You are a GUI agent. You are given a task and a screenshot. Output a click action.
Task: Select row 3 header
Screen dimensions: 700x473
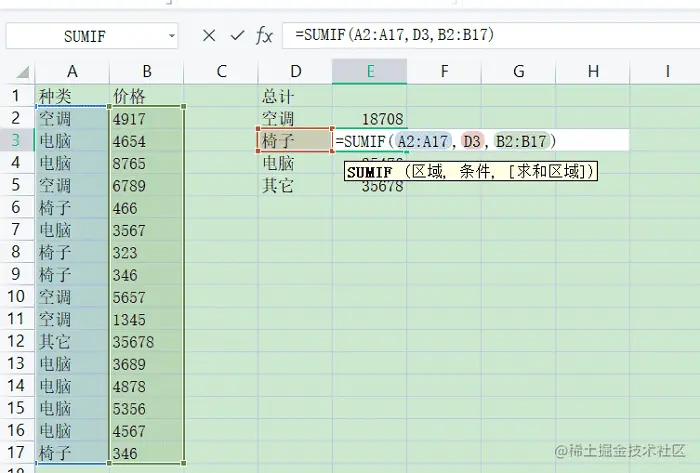tap(17, 140)
